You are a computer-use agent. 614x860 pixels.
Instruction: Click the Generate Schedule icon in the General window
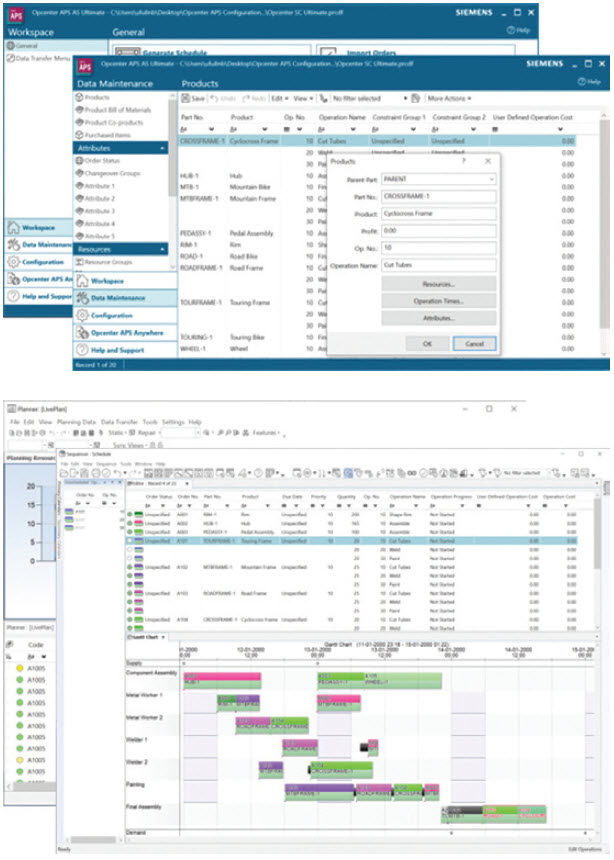(x=127, y=52)
